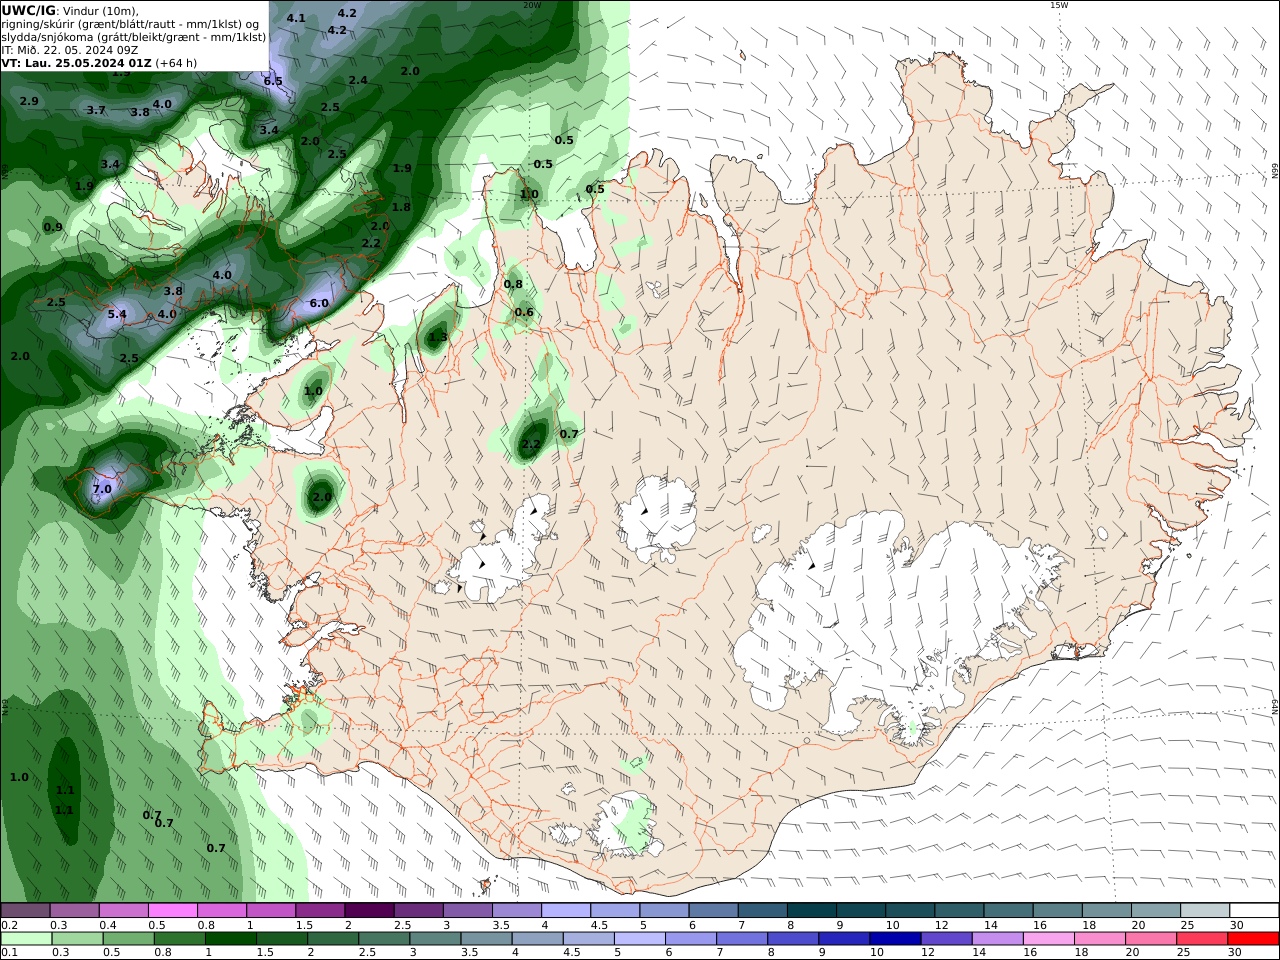Select the 6.0 precipitation value on the map
The width and height of the screenshot is (1280, 960).
[x=319, y=303]
